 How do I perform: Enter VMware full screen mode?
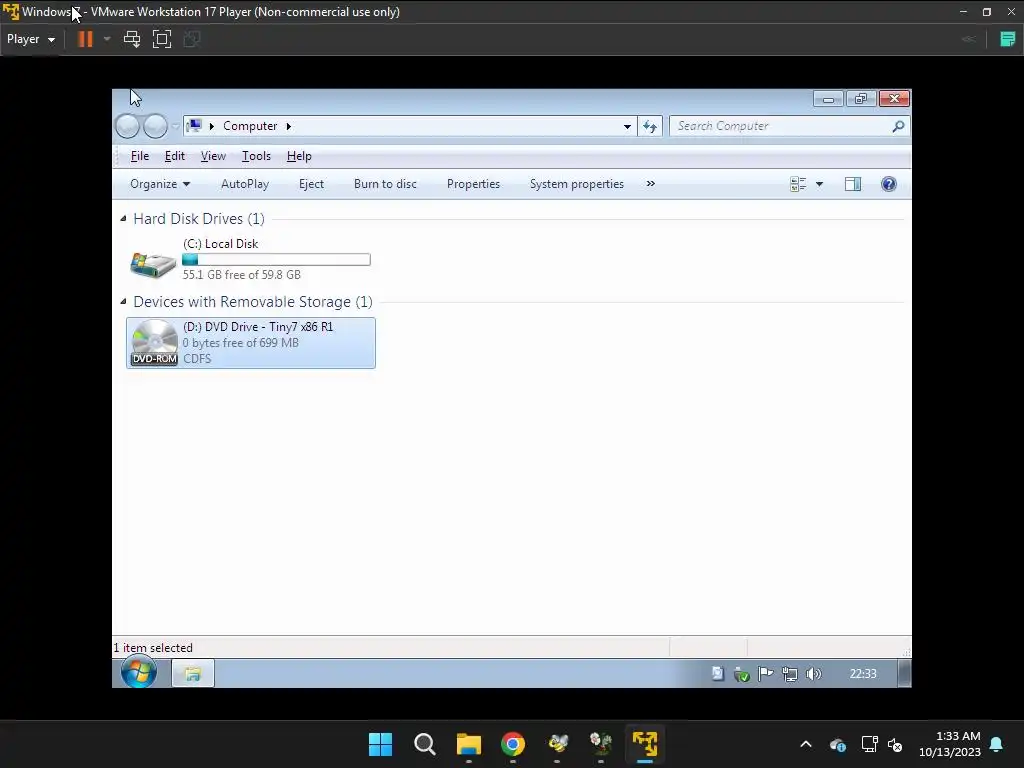tap(162, 39)
